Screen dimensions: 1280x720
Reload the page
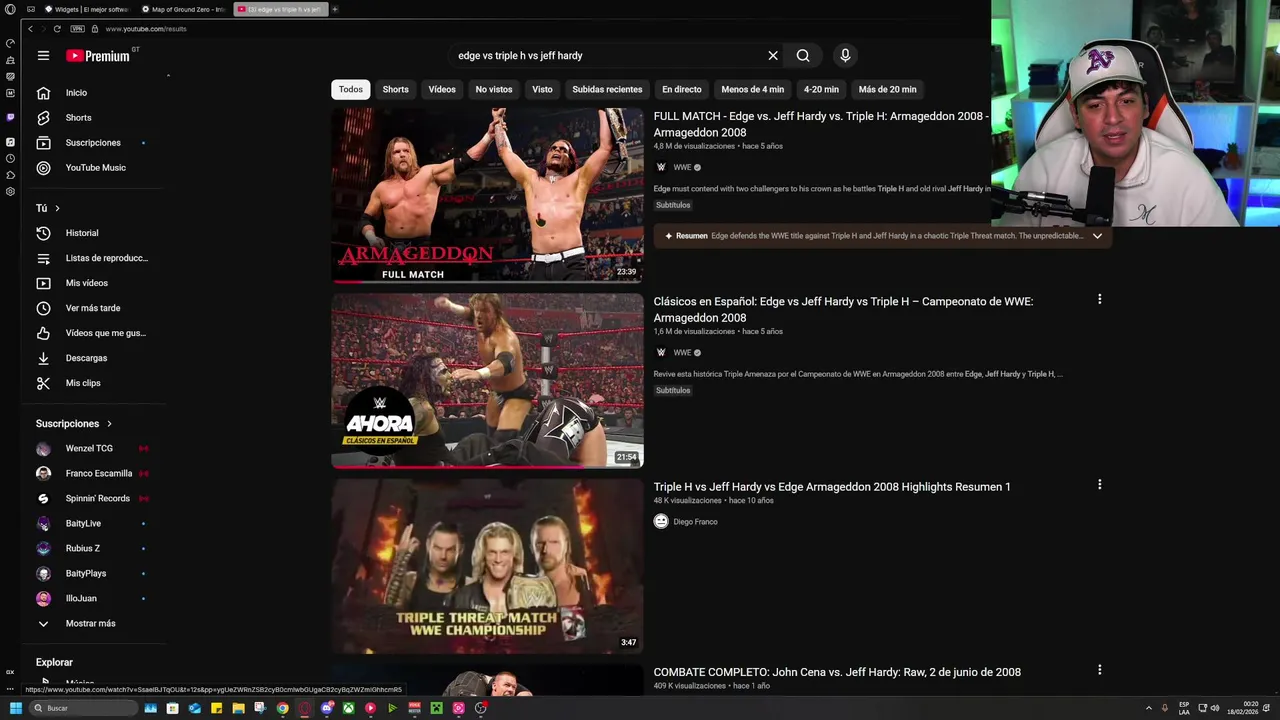[x=57, y=29]
